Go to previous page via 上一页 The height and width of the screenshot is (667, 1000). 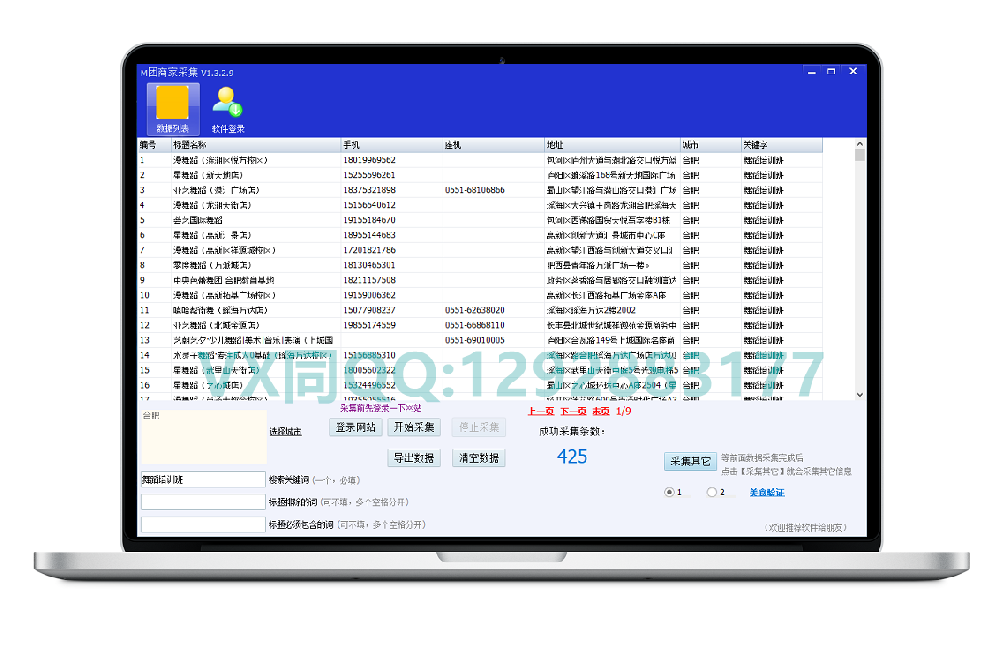point(541,411)
